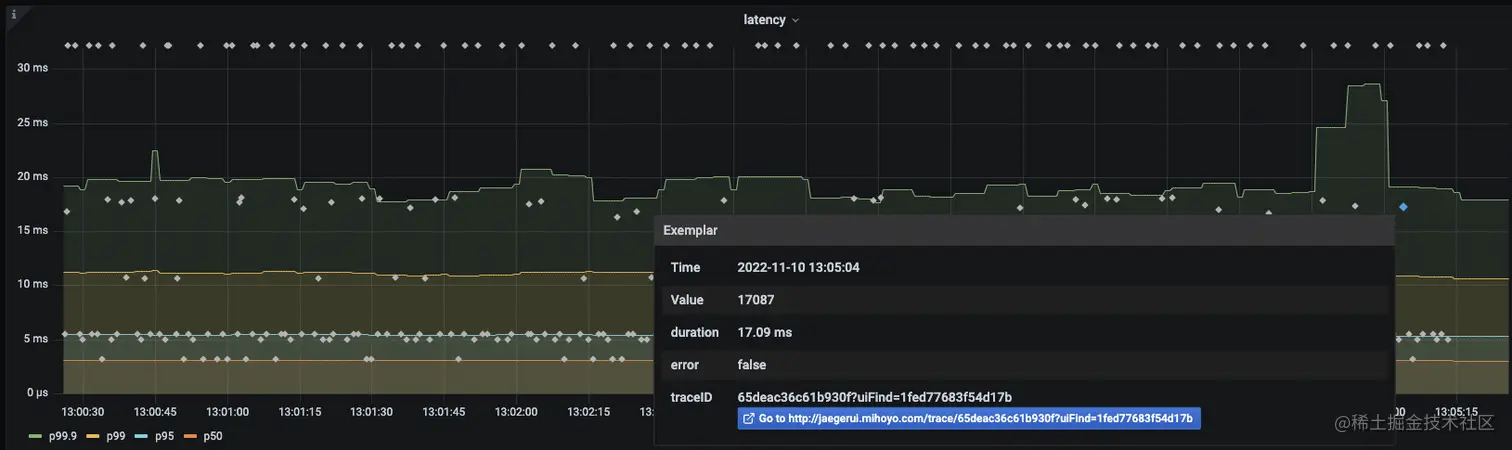Click the 13:05:15 x-axis time label

(x=1456, y=411)
